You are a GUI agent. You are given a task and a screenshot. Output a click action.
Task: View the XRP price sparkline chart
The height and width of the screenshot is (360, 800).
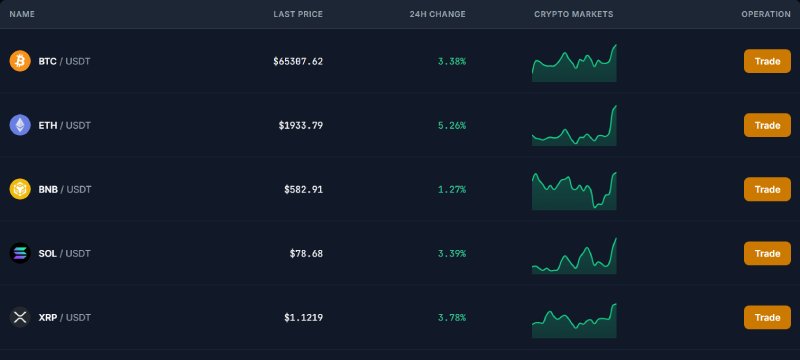[574, 321]
